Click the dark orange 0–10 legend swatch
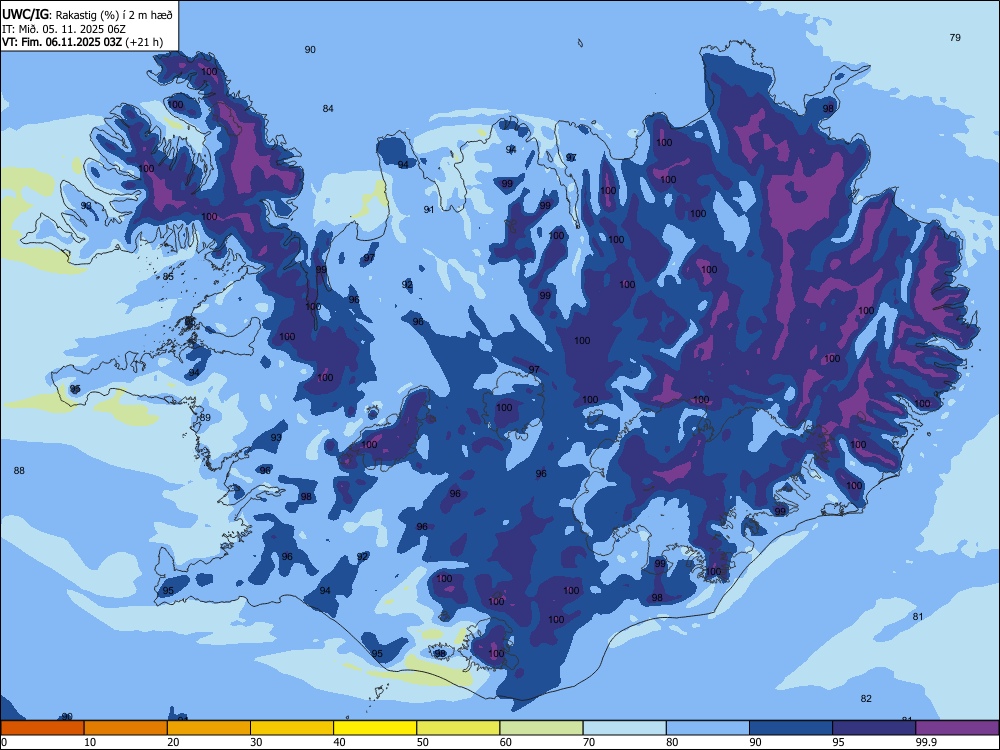Viewport: 1000px width, 750px height. (42, 728)
